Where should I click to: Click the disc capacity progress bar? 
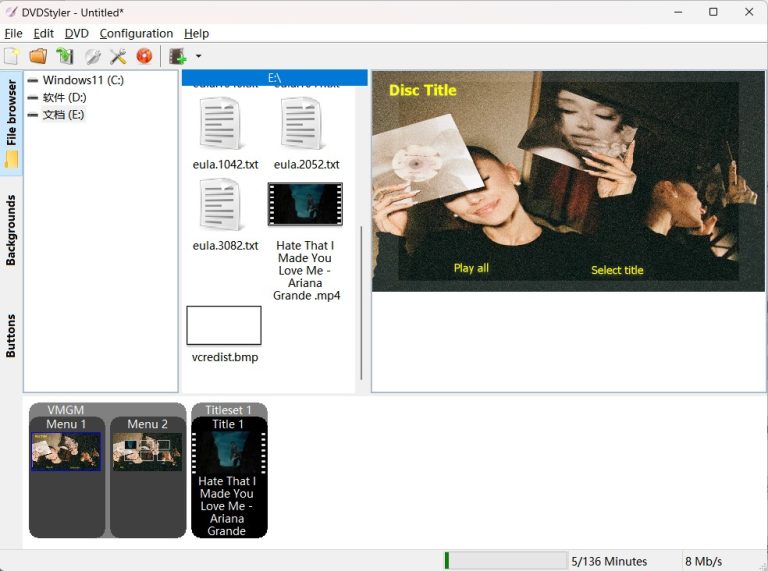pyautogui.click(x=505, y=561)
